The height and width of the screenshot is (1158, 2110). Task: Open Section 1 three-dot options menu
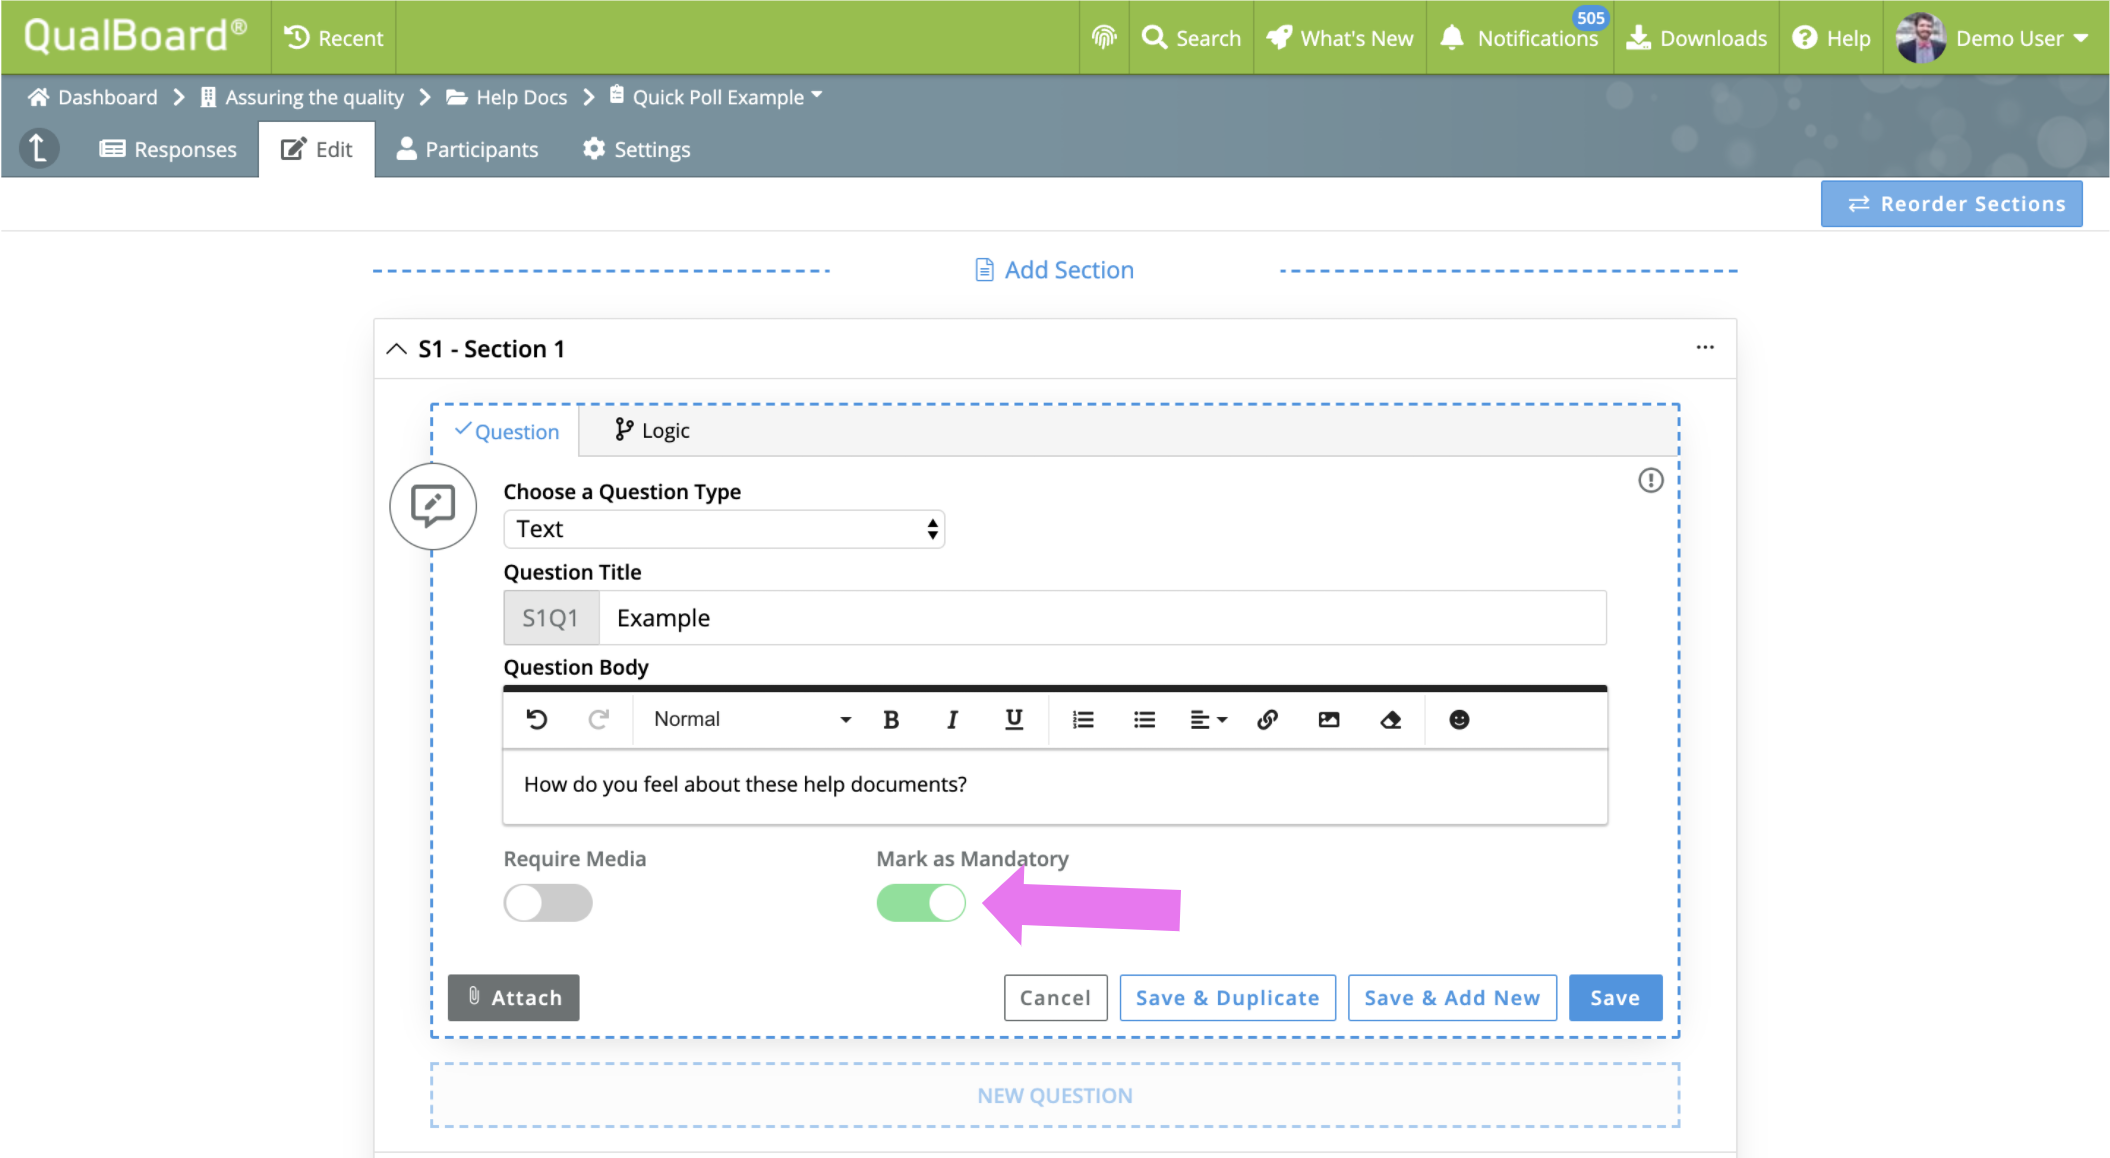pos(1705,348)
